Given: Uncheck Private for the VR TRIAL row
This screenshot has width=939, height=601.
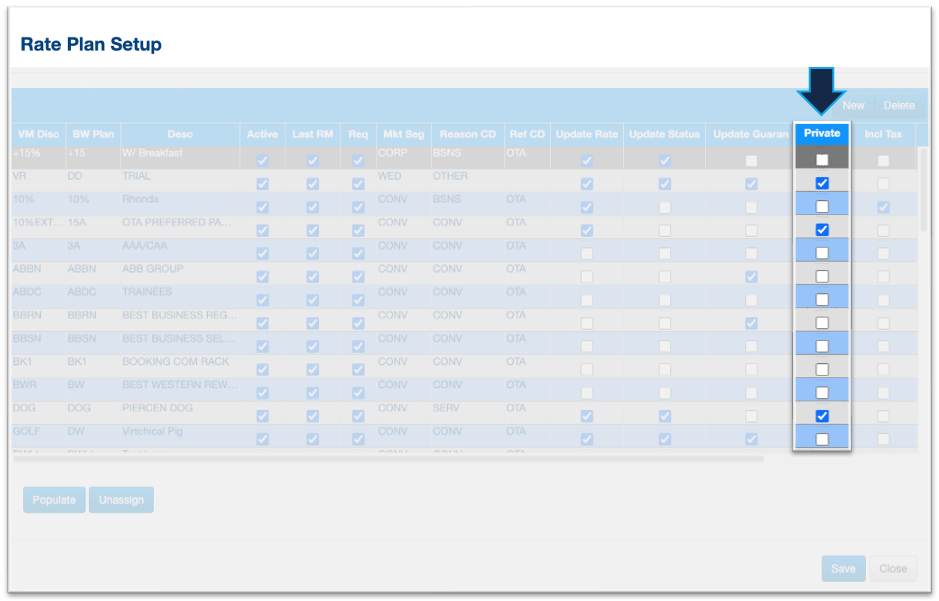Looking at the screenshot, I should pos(822,183).
